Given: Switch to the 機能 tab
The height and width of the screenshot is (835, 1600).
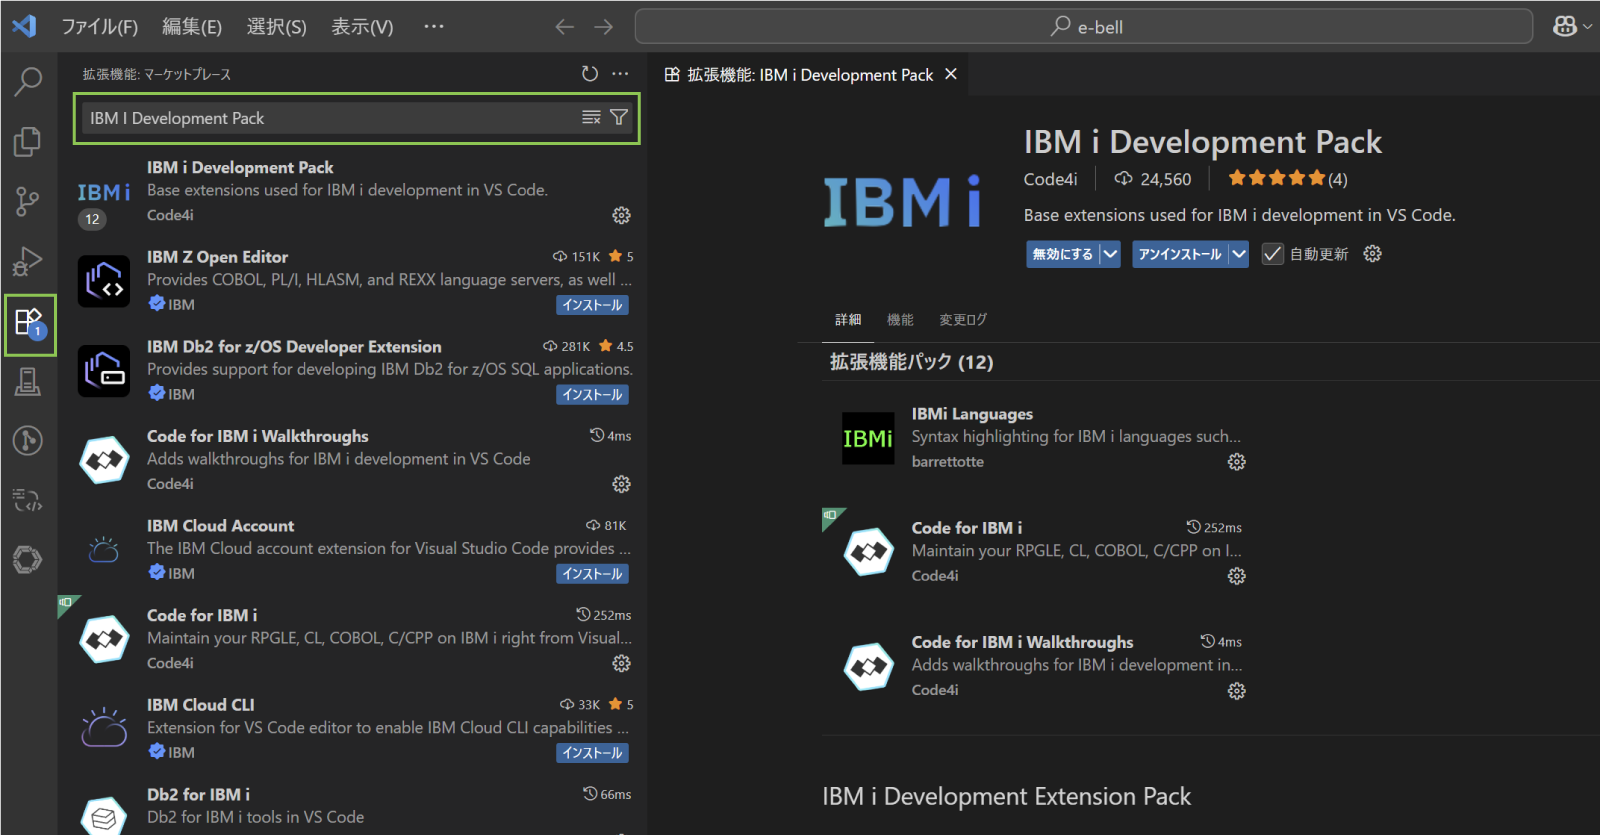Looking at the screenshot, I should (900, 320).
